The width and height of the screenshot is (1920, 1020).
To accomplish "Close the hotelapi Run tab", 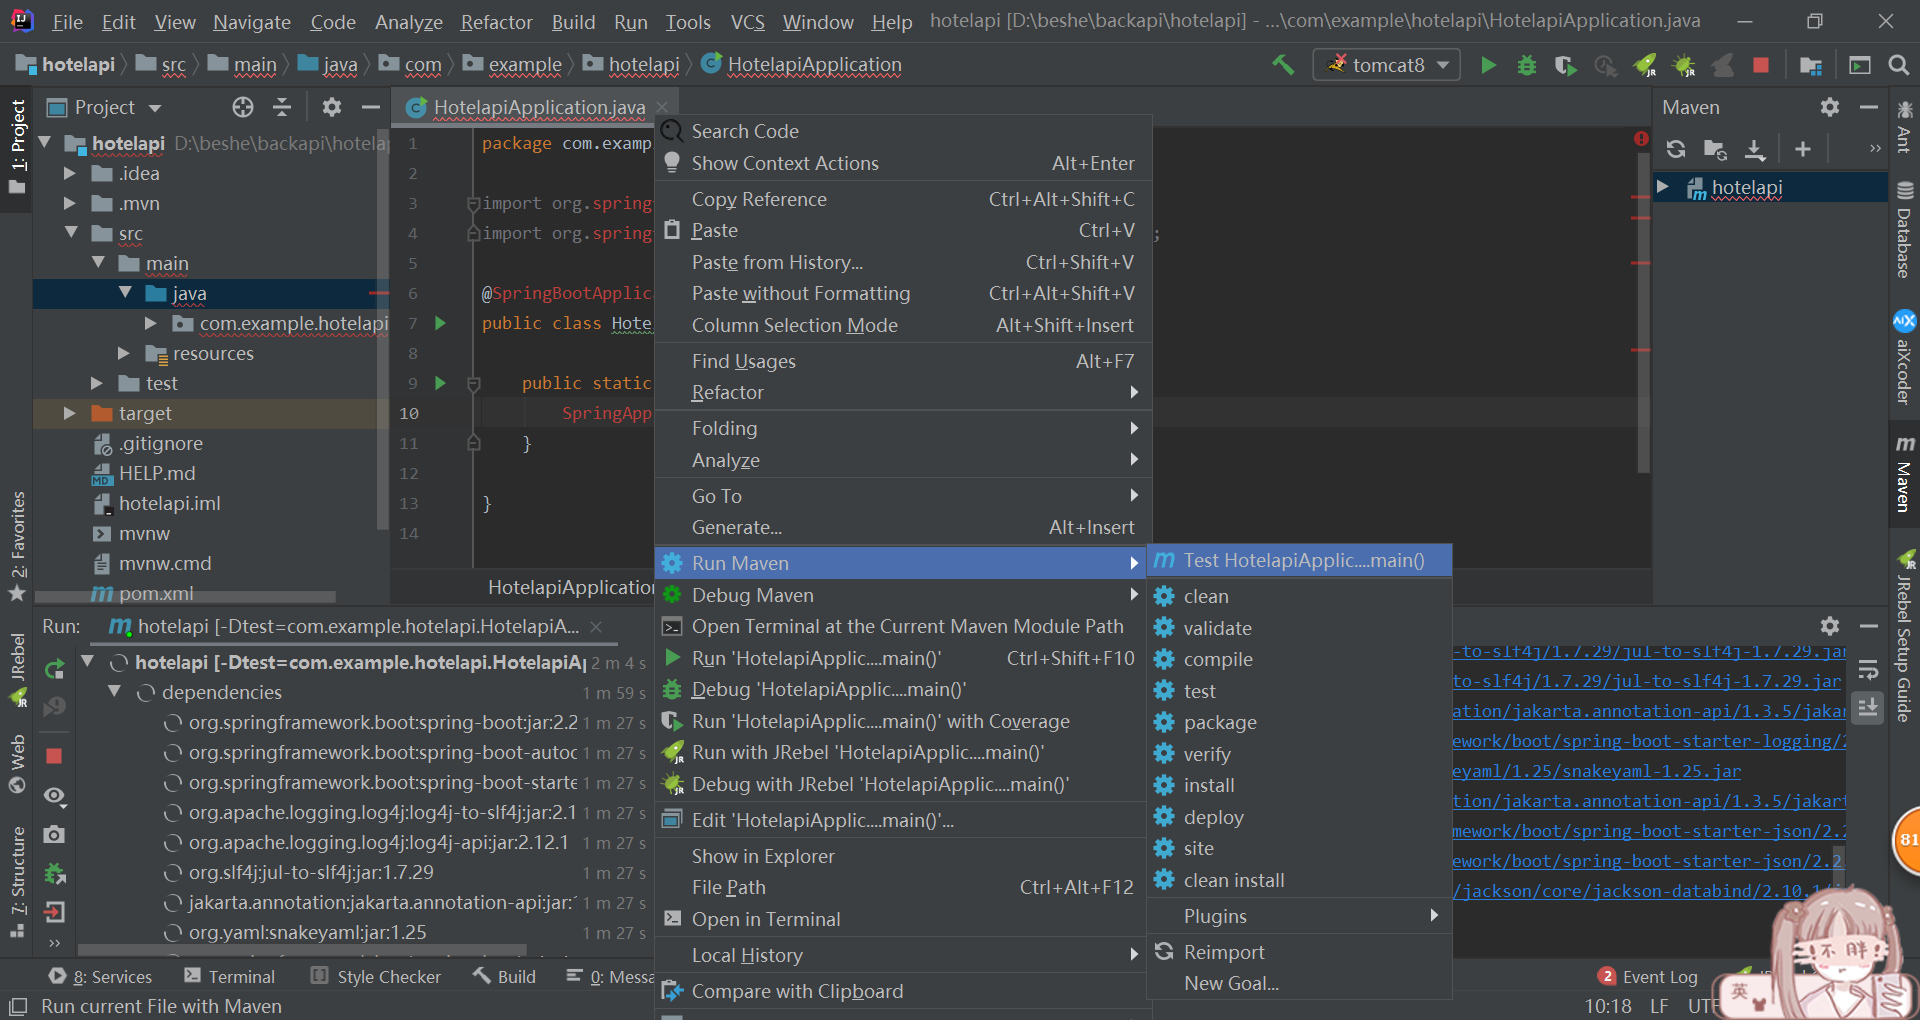I will click(x=596, y=627).
